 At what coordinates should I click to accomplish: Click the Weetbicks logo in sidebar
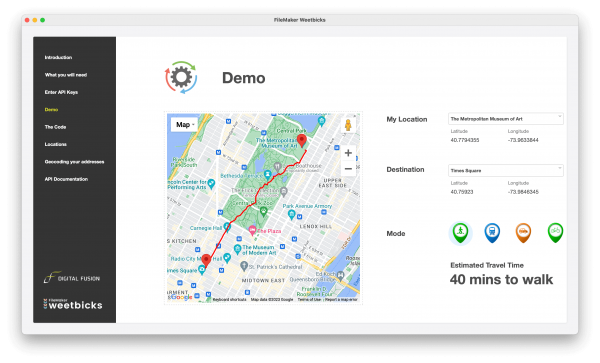click(73, 304)
